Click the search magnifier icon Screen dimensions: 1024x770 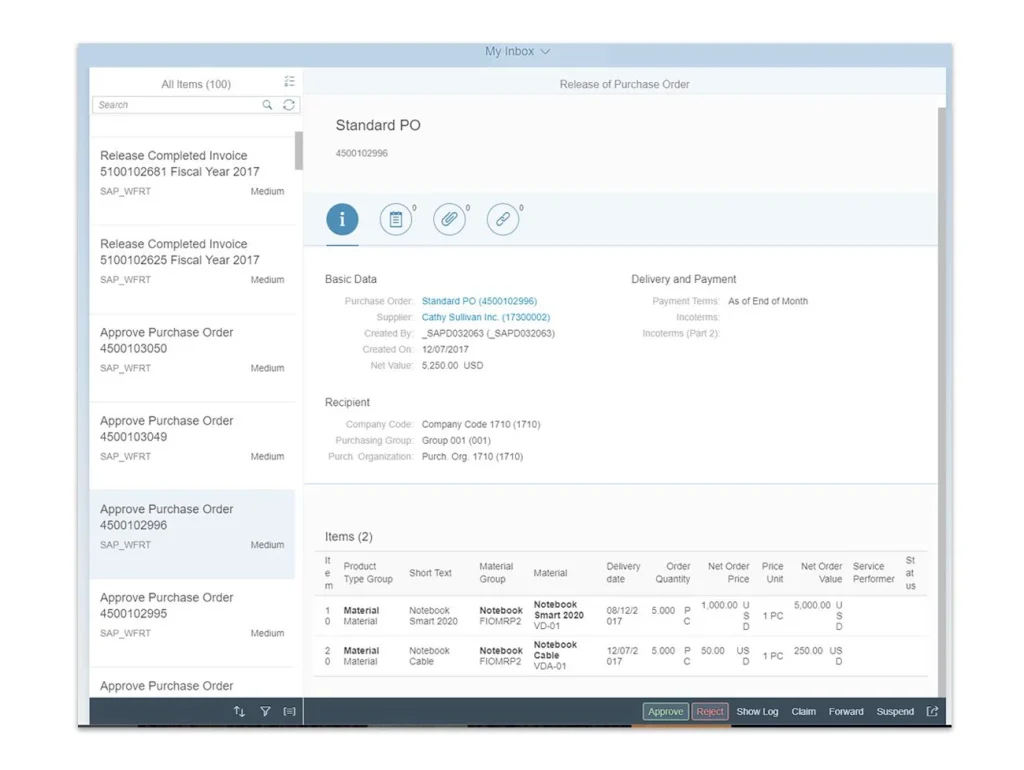[x=267, y=104]
